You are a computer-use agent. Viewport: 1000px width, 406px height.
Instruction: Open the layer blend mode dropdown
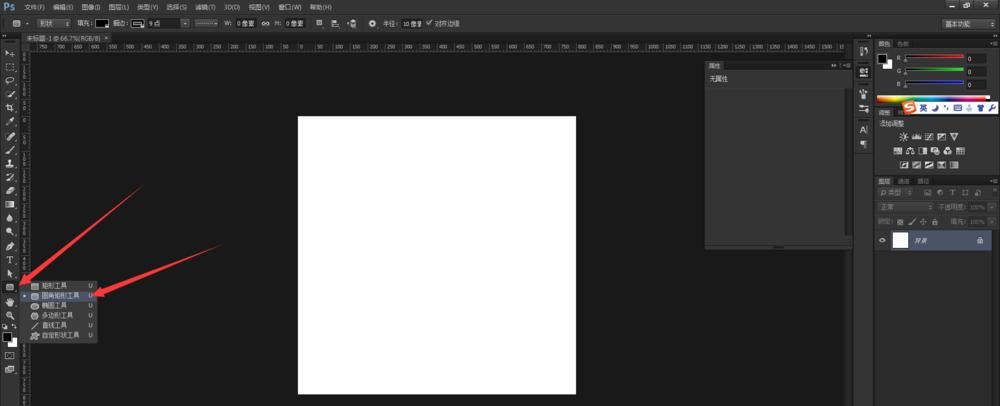[x=907, y=207]
